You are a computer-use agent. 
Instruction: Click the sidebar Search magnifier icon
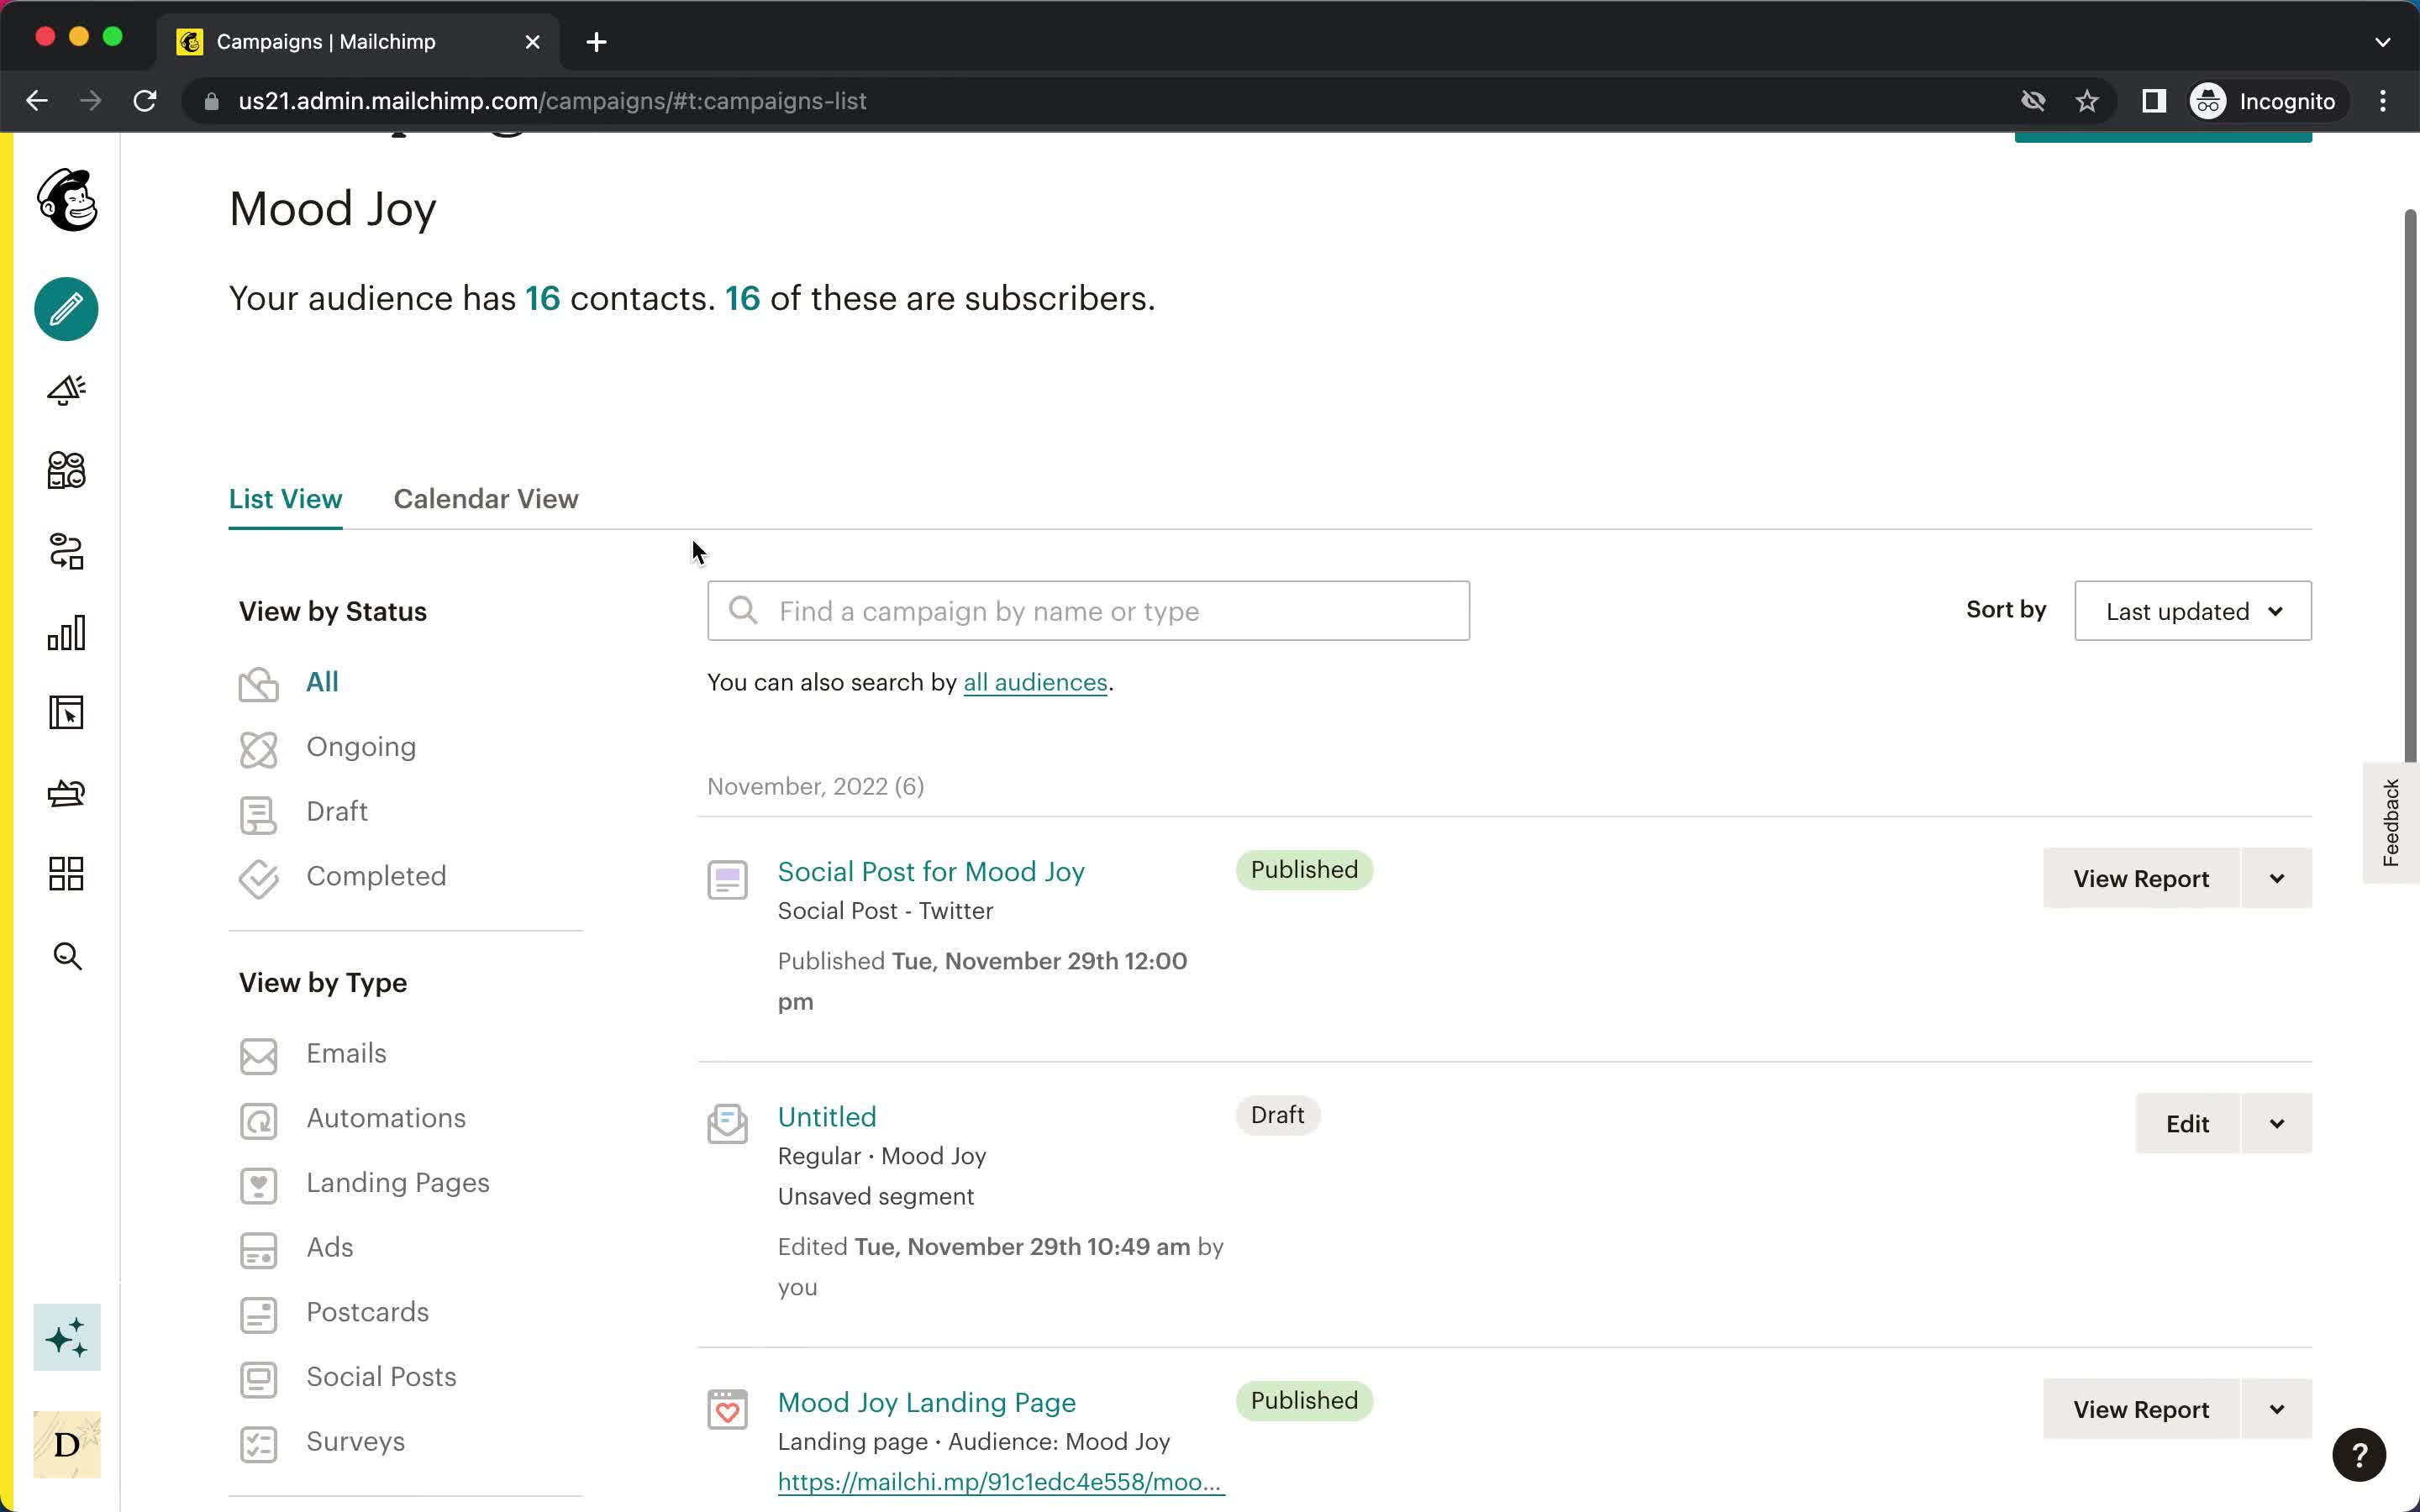point(67,956)
